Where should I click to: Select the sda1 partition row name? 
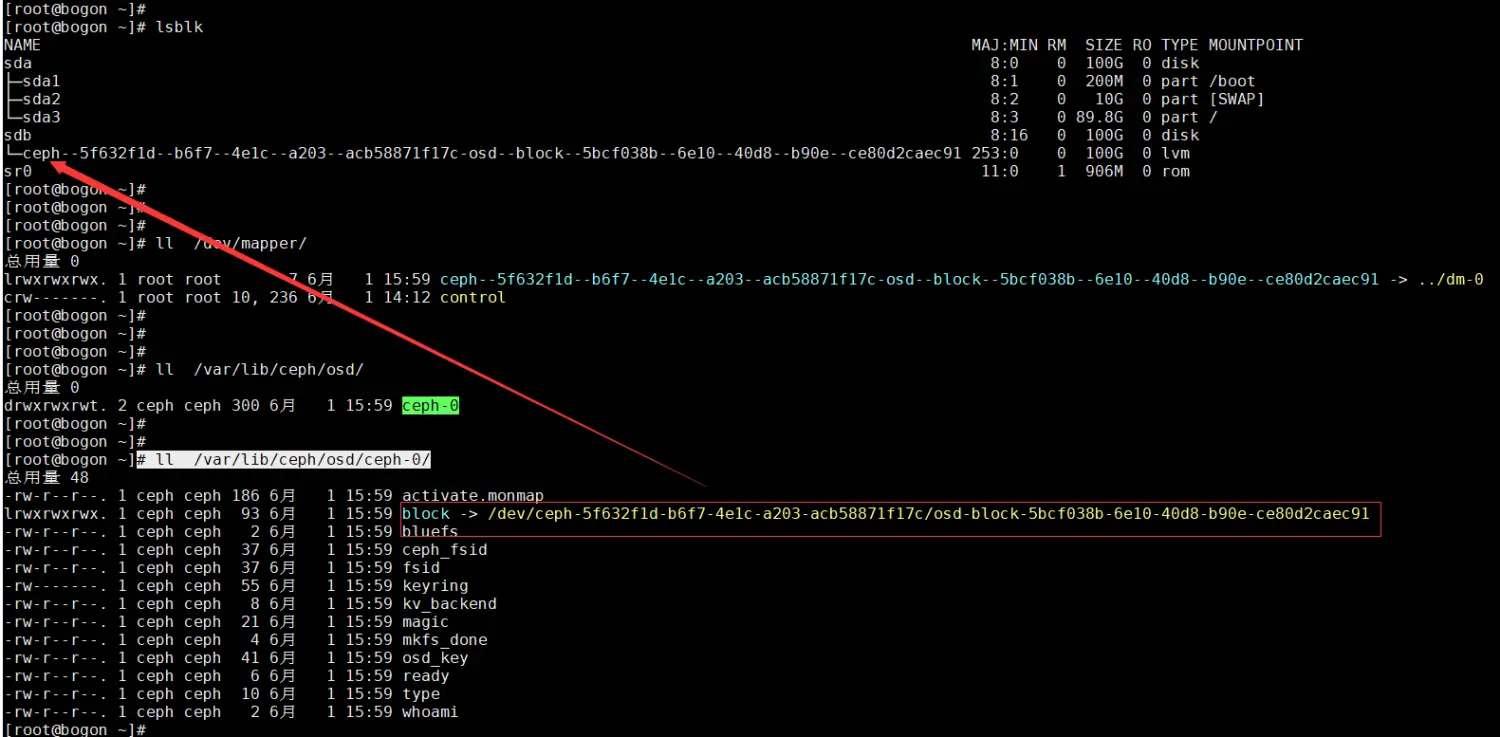tap(41, 81)
